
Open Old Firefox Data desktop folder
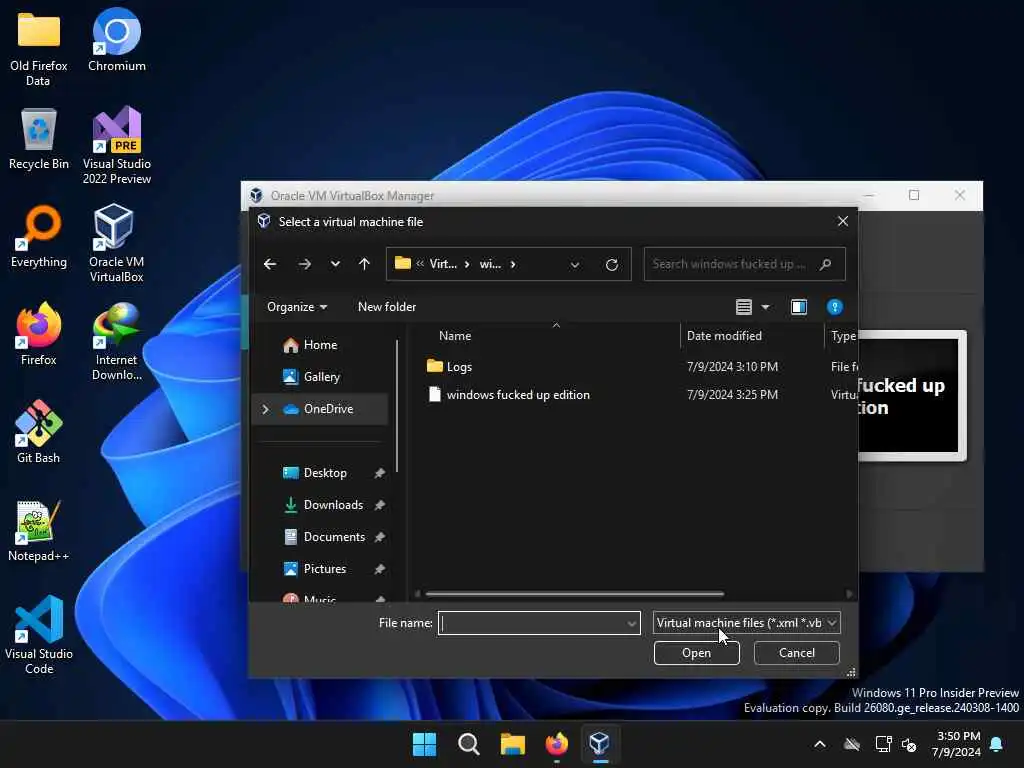(x=39, y=49)
